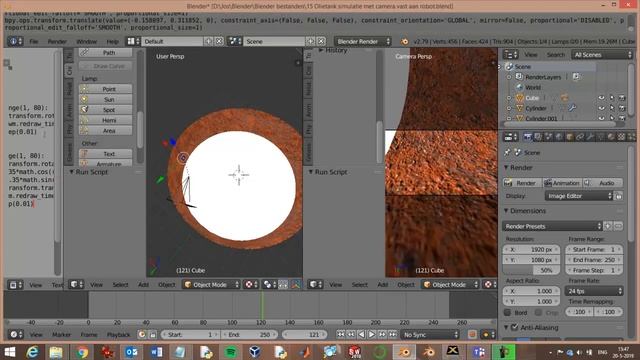Open the Marker menu in the timeline

pyautogui.click(x=61, y=334)
